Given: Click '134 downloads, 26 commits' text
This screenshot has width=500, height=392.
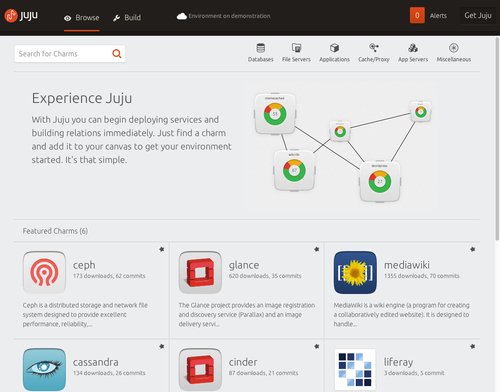Looking at the screenshot, I should click(x=109, y=373).
